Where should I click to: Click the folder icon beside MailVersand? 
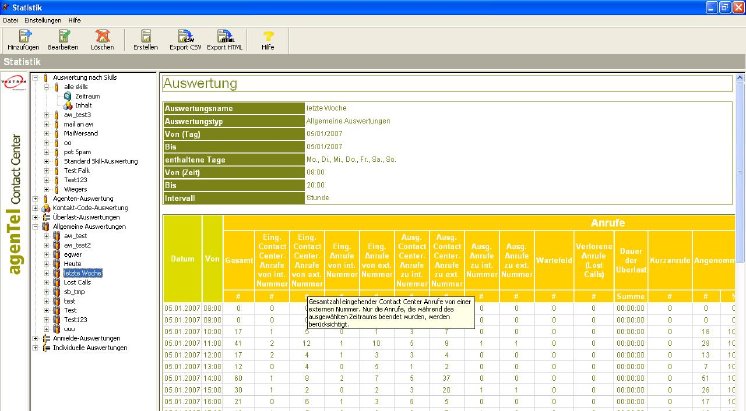pos(57,134)
